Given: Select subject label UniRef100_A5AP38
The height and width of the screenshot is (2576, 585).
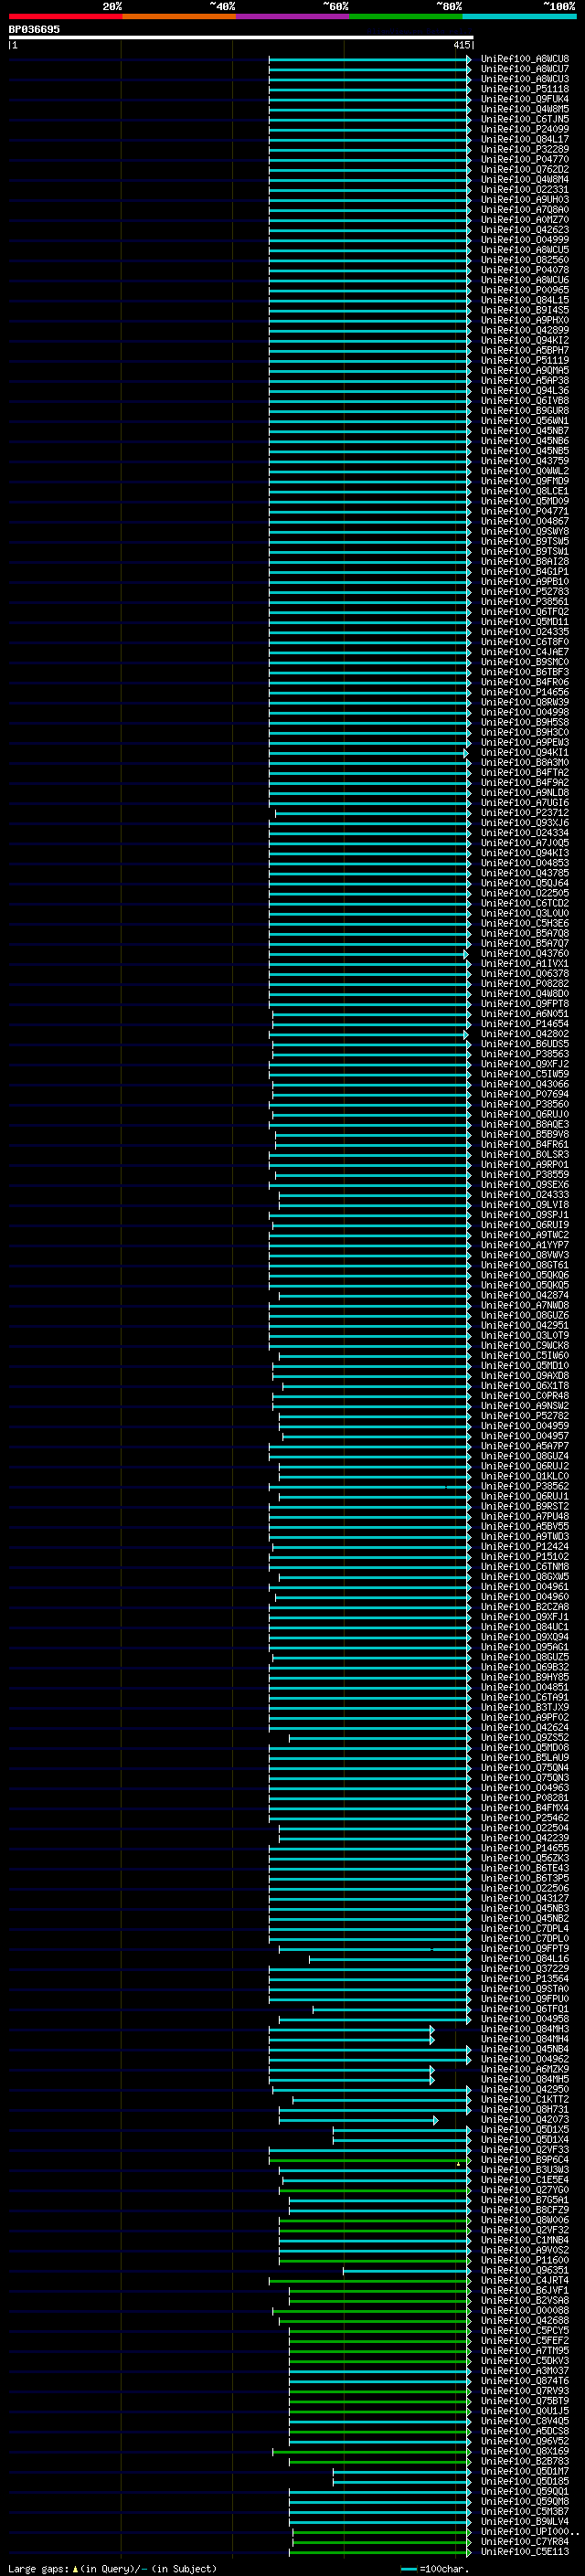Looking at the screenshot, I should click(525, 381).
